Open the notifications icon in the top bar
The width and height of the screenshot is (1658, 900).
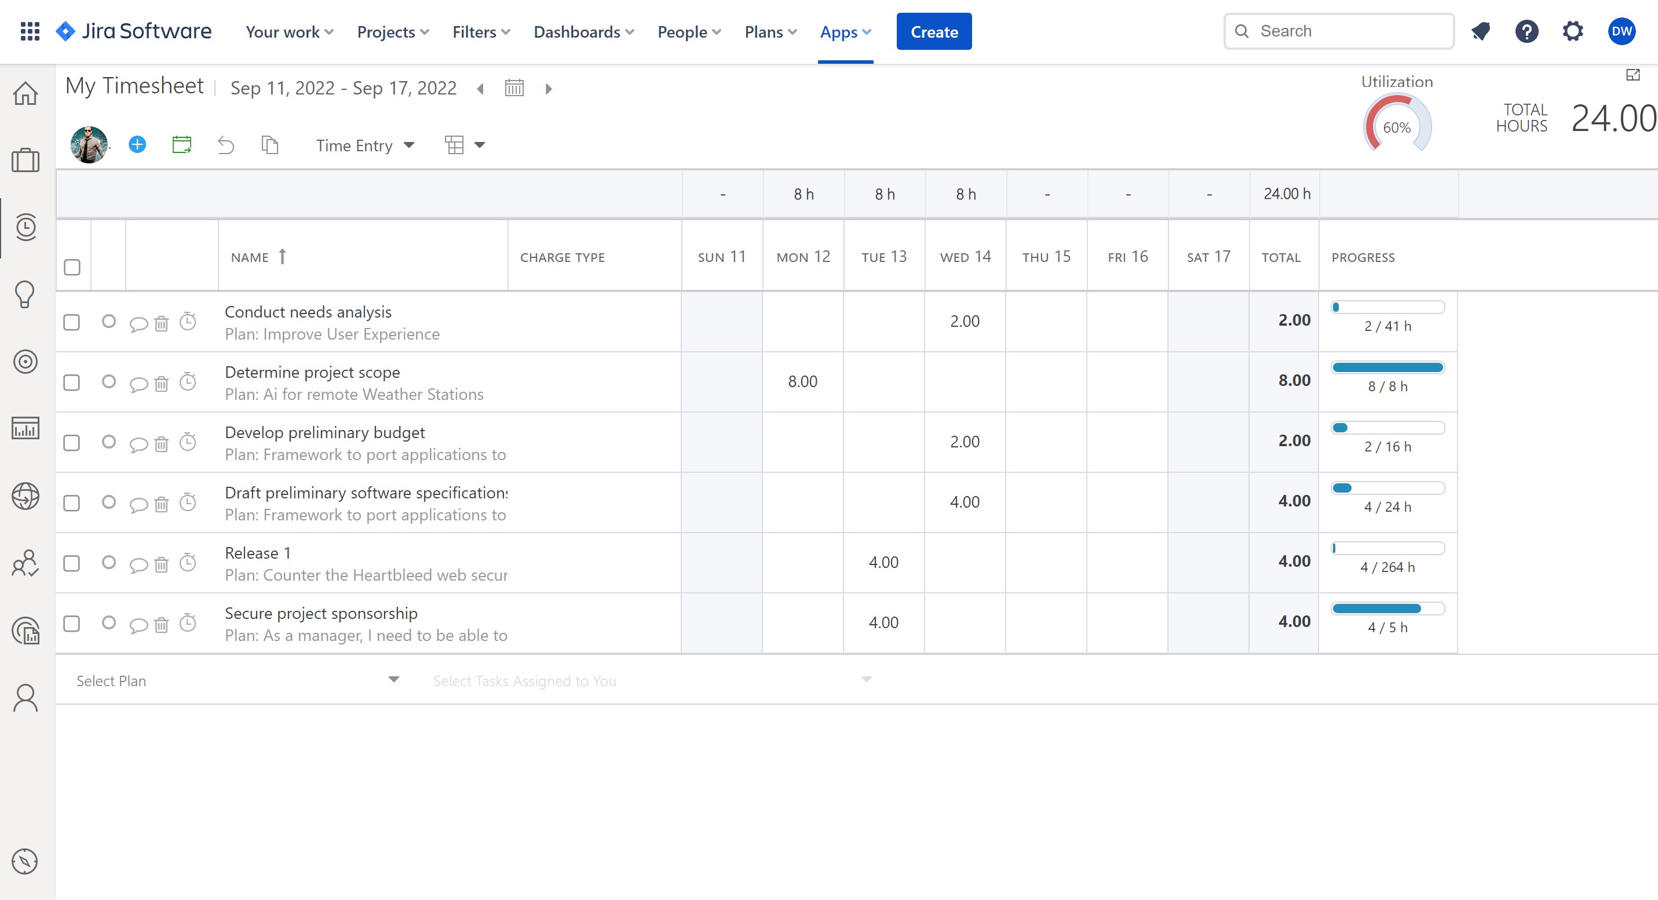click(x=1480, y=32)
